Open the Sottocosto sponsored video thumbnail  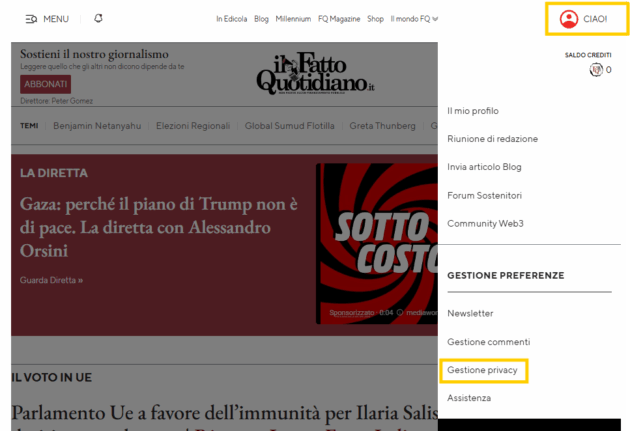(376, 245)
